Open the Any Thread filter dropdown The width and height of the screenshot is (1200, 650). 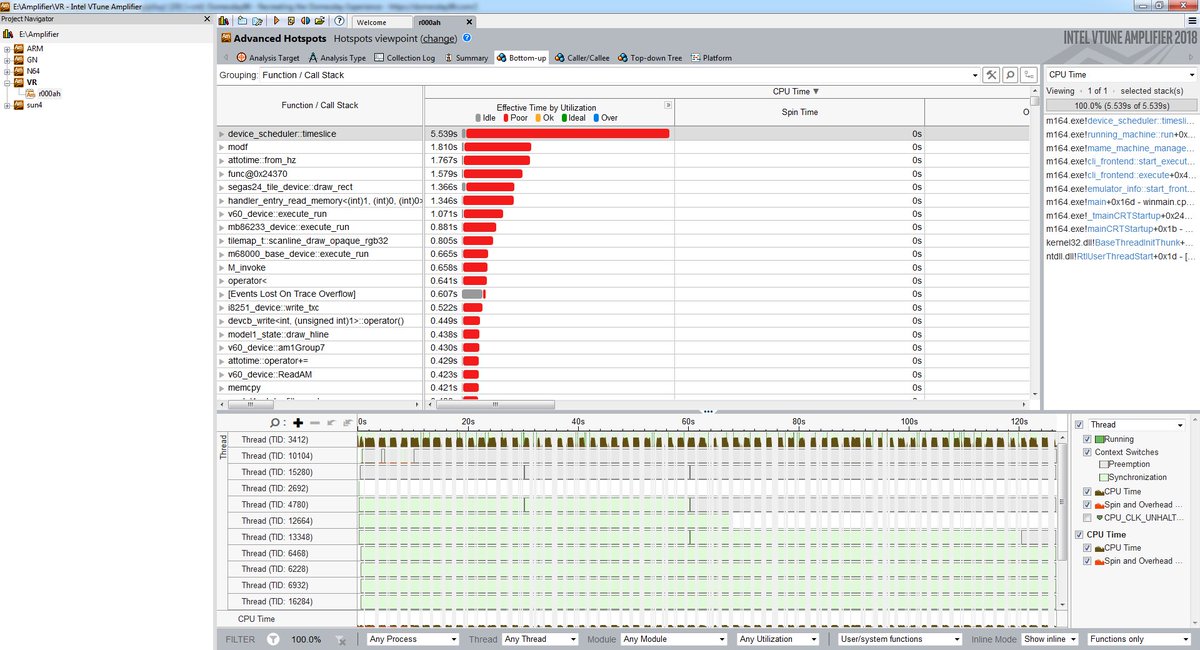[x=540, y=639]
